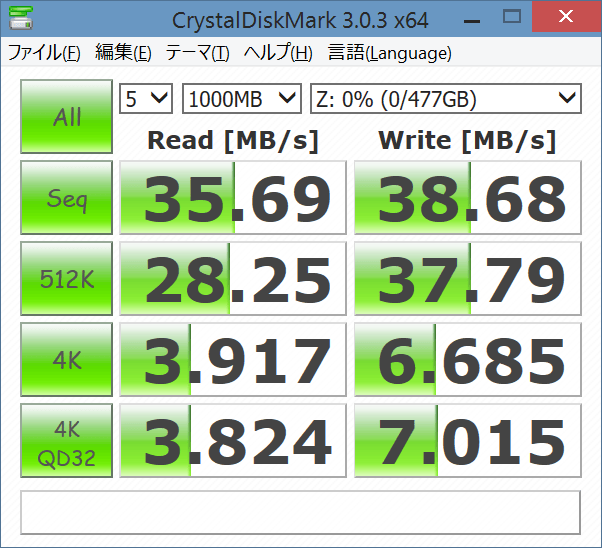The height and width of the screenshot is (548, 602).
Task: Click the 4K QD32 read result 3.824
Action: click(233, 441)
